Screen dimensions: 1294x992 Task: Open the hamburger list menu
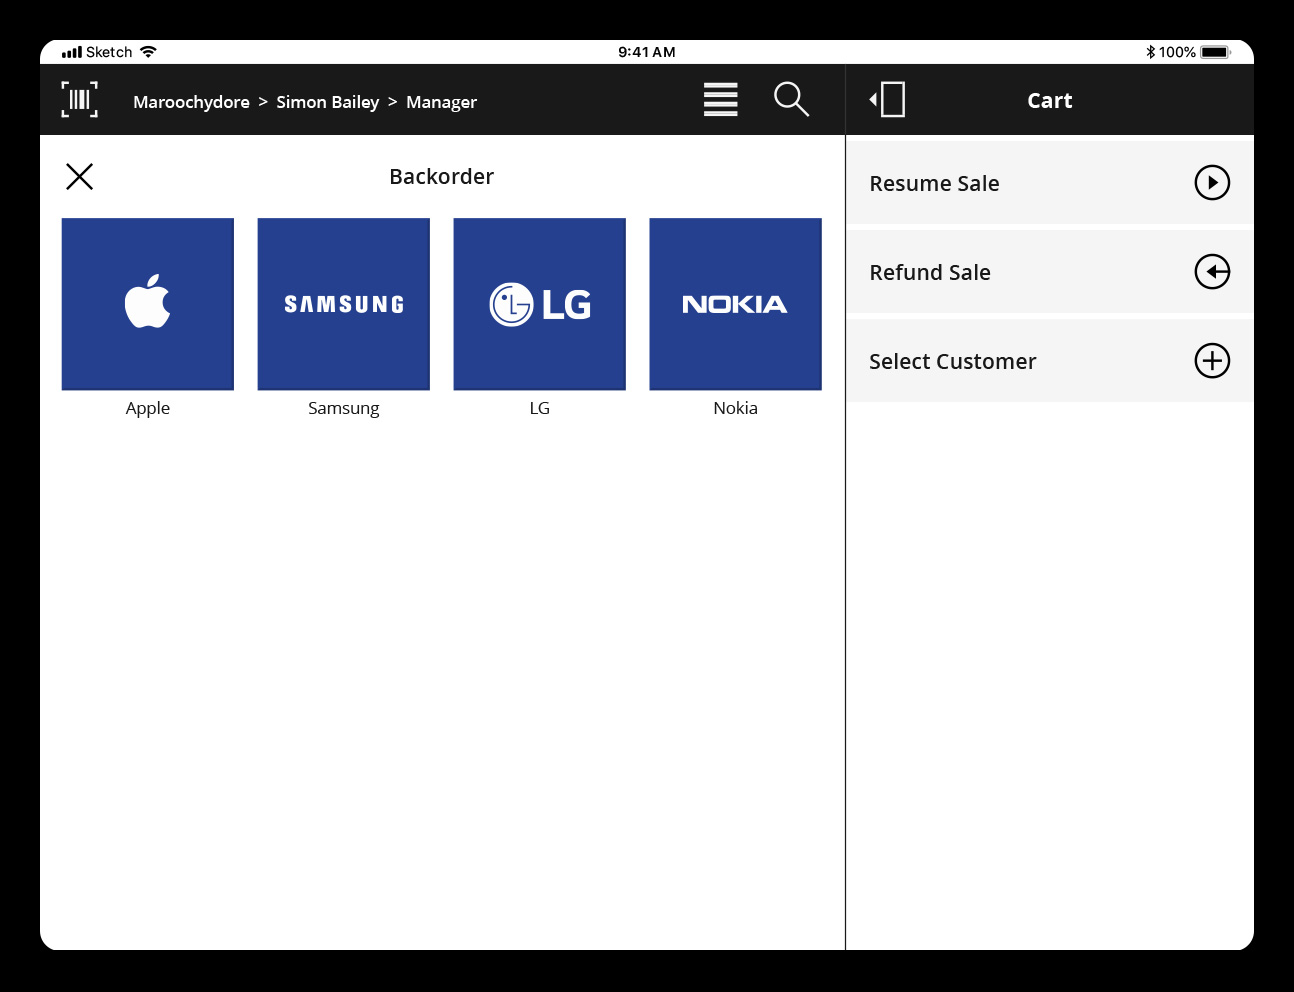(x=720, y=100)
